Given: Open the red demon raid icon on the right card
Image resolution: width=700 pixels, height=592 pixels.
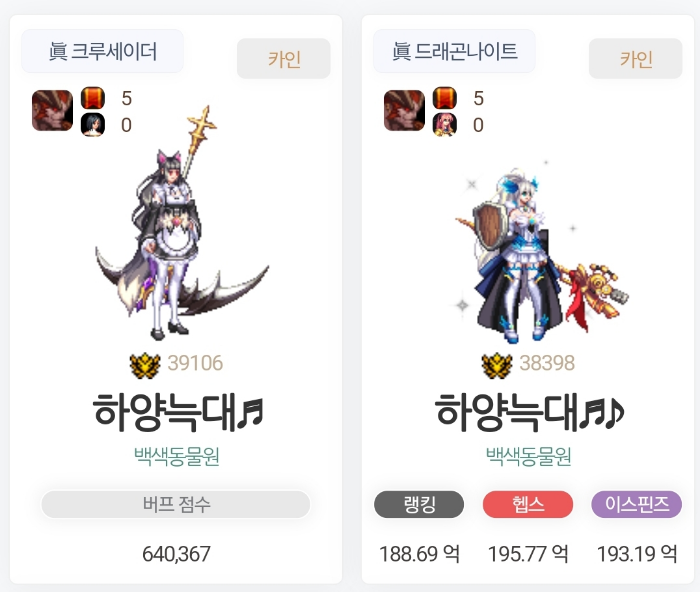Looking at the screenshot, I should pyautogui.click(x=404, y=110).
